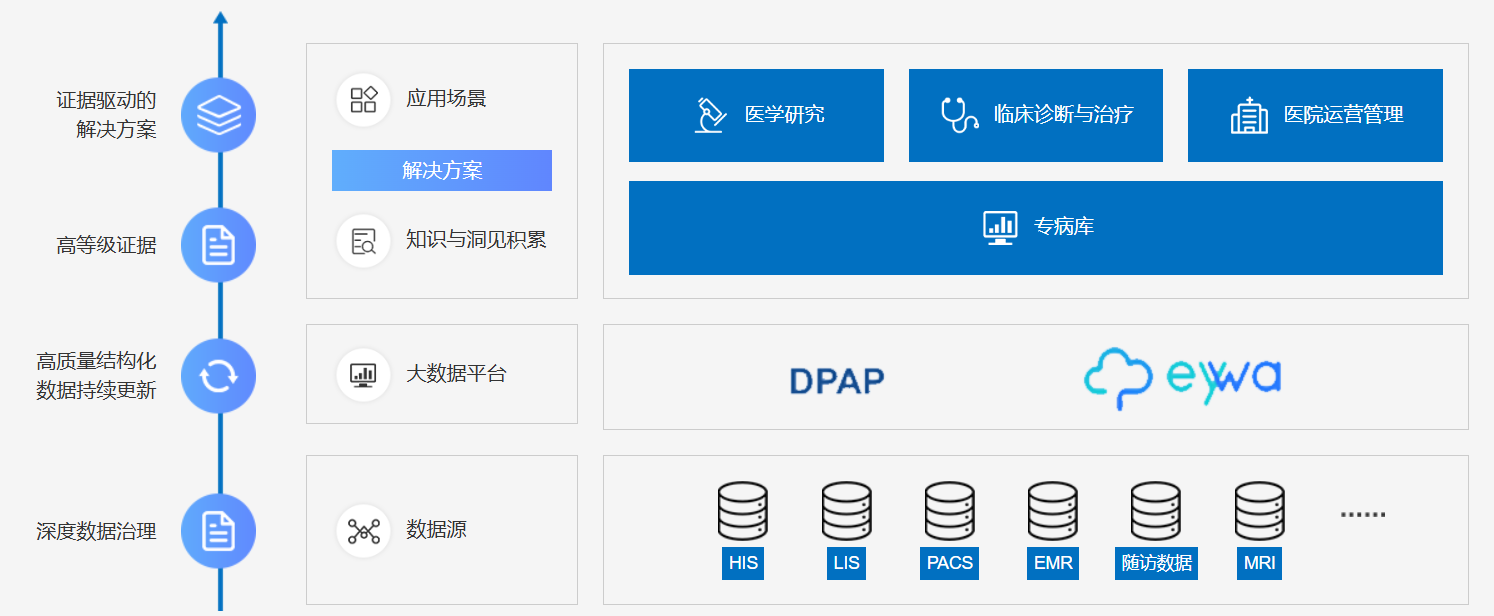Screen dimensions: 1494x616
Task: Select the monitor icon next to 大数据平台
Action: click(x=363, y=374)
